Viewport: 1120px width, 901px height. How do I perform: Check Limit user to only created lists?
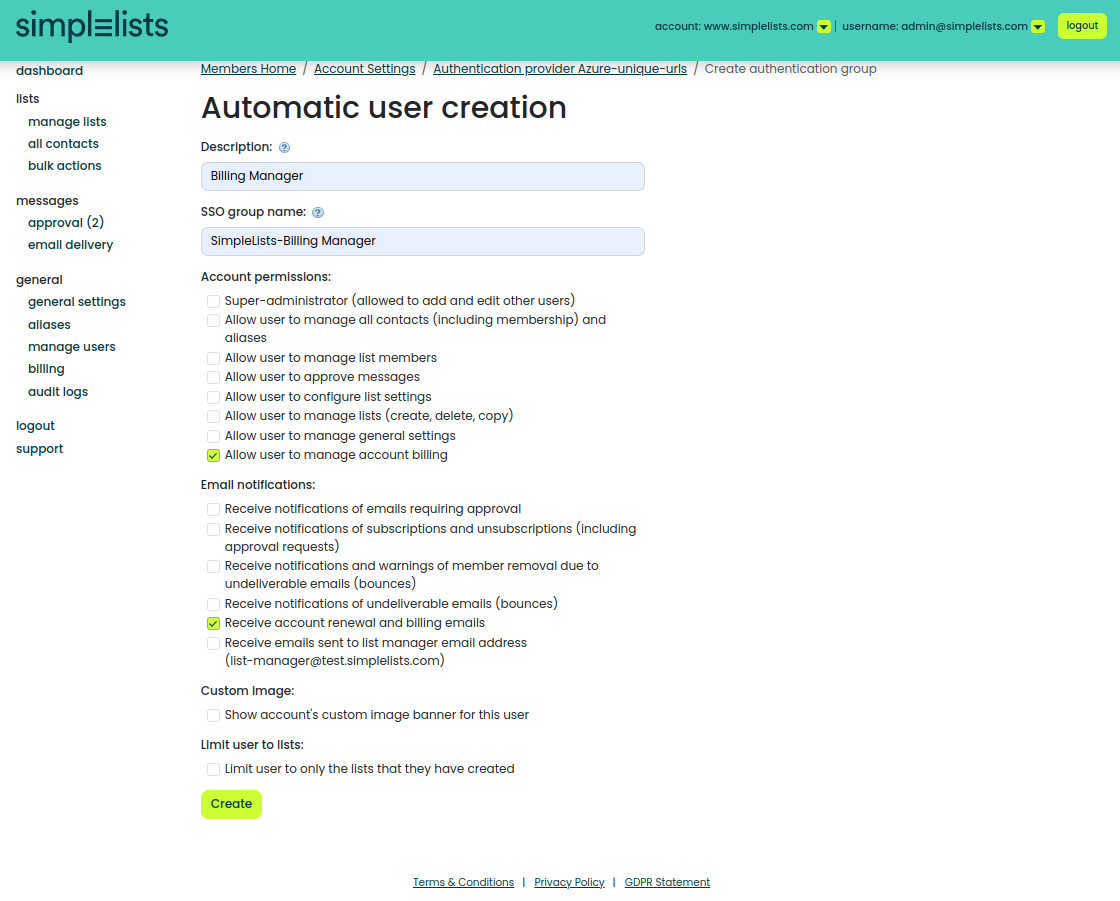[x=214, y=770]
